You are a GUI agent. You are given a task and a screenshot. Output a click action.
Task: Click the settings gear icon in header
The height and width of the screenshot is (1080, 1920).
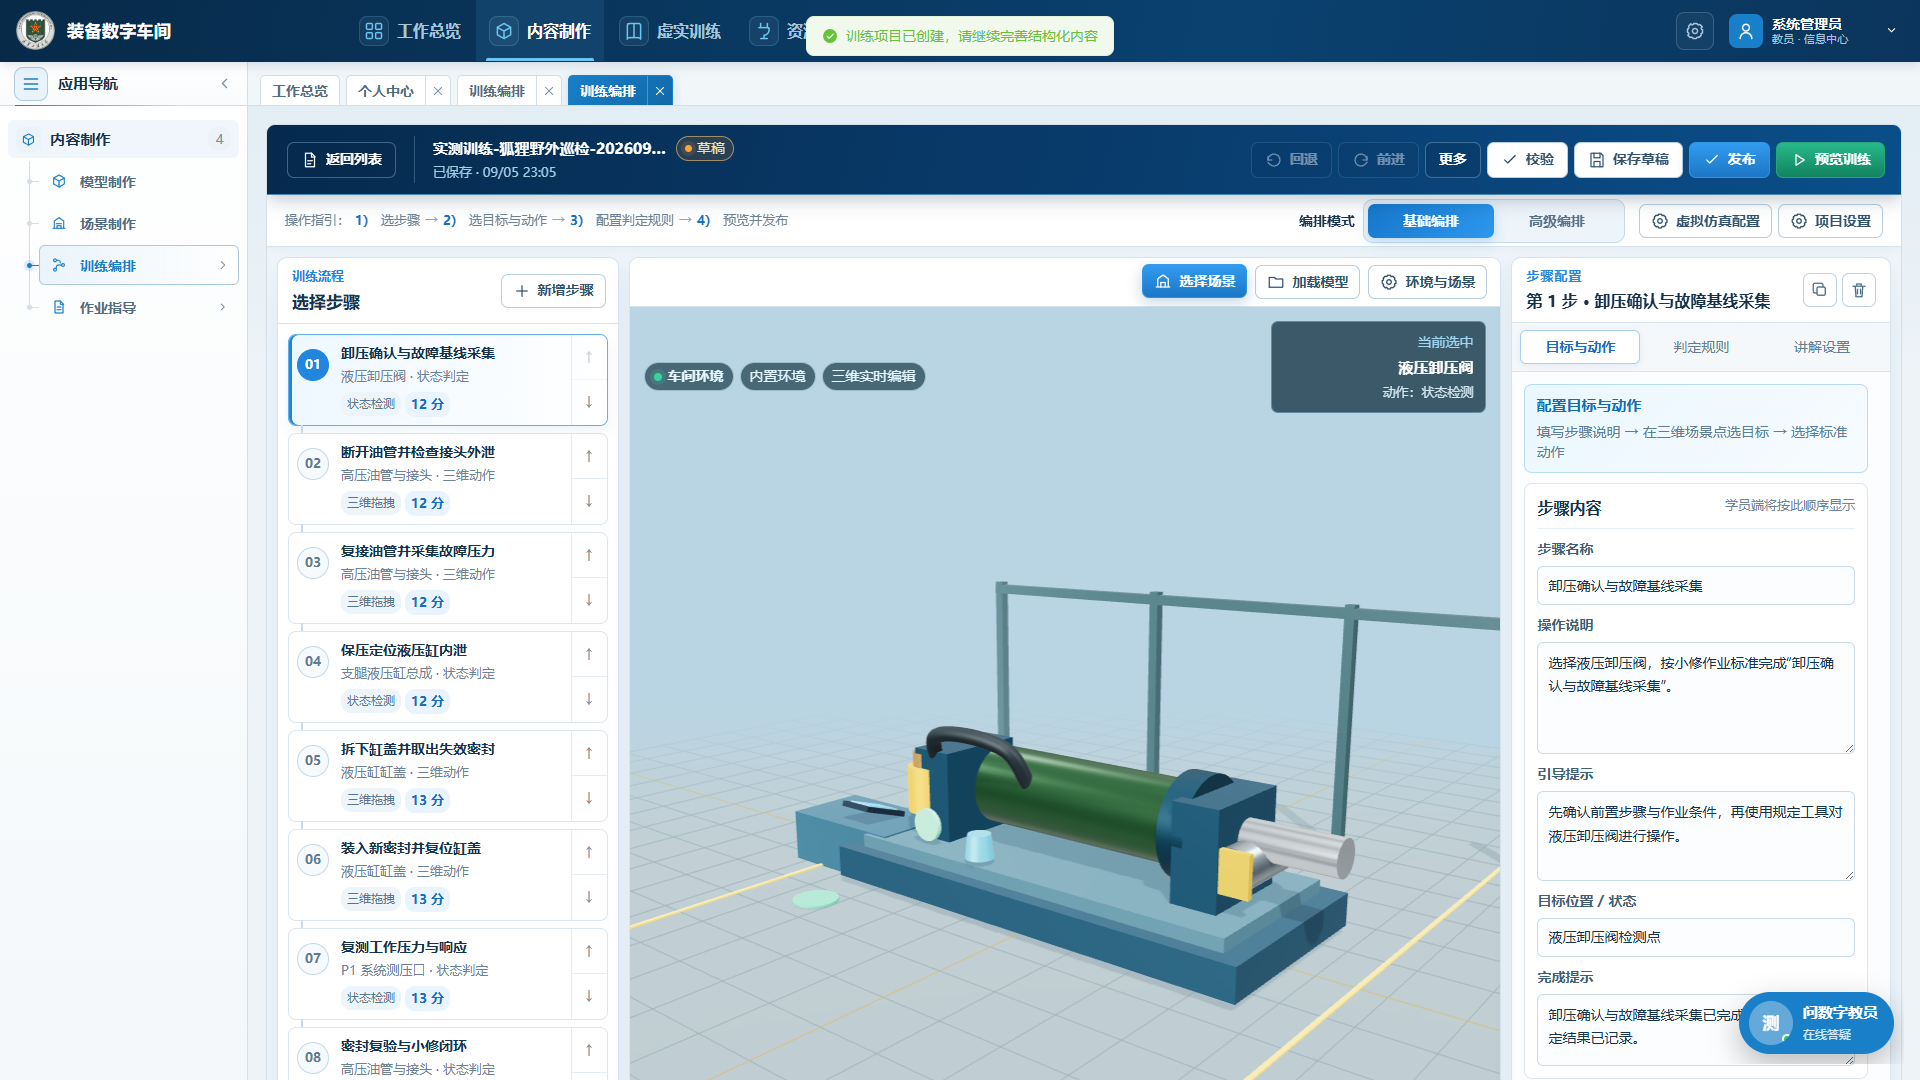[1694, 31]
